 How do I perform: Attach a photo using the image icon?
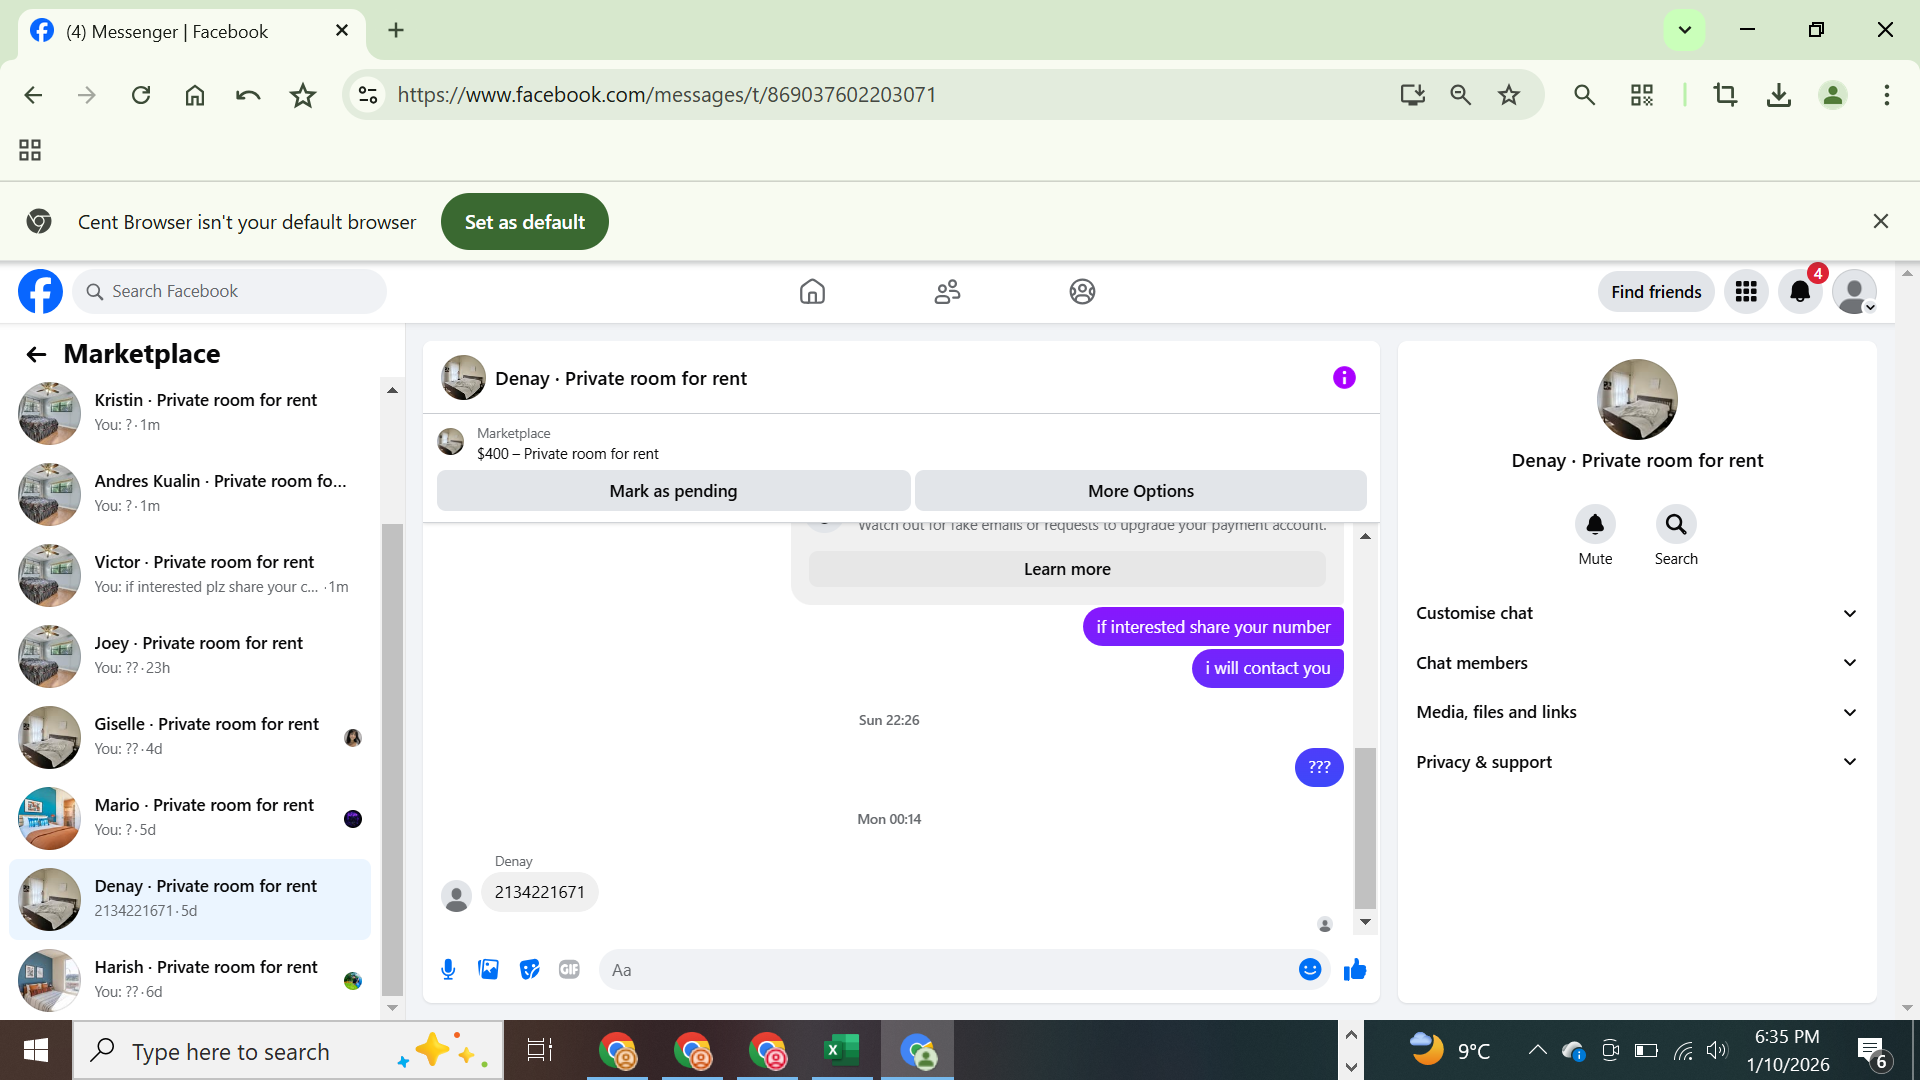pos(488,969)
